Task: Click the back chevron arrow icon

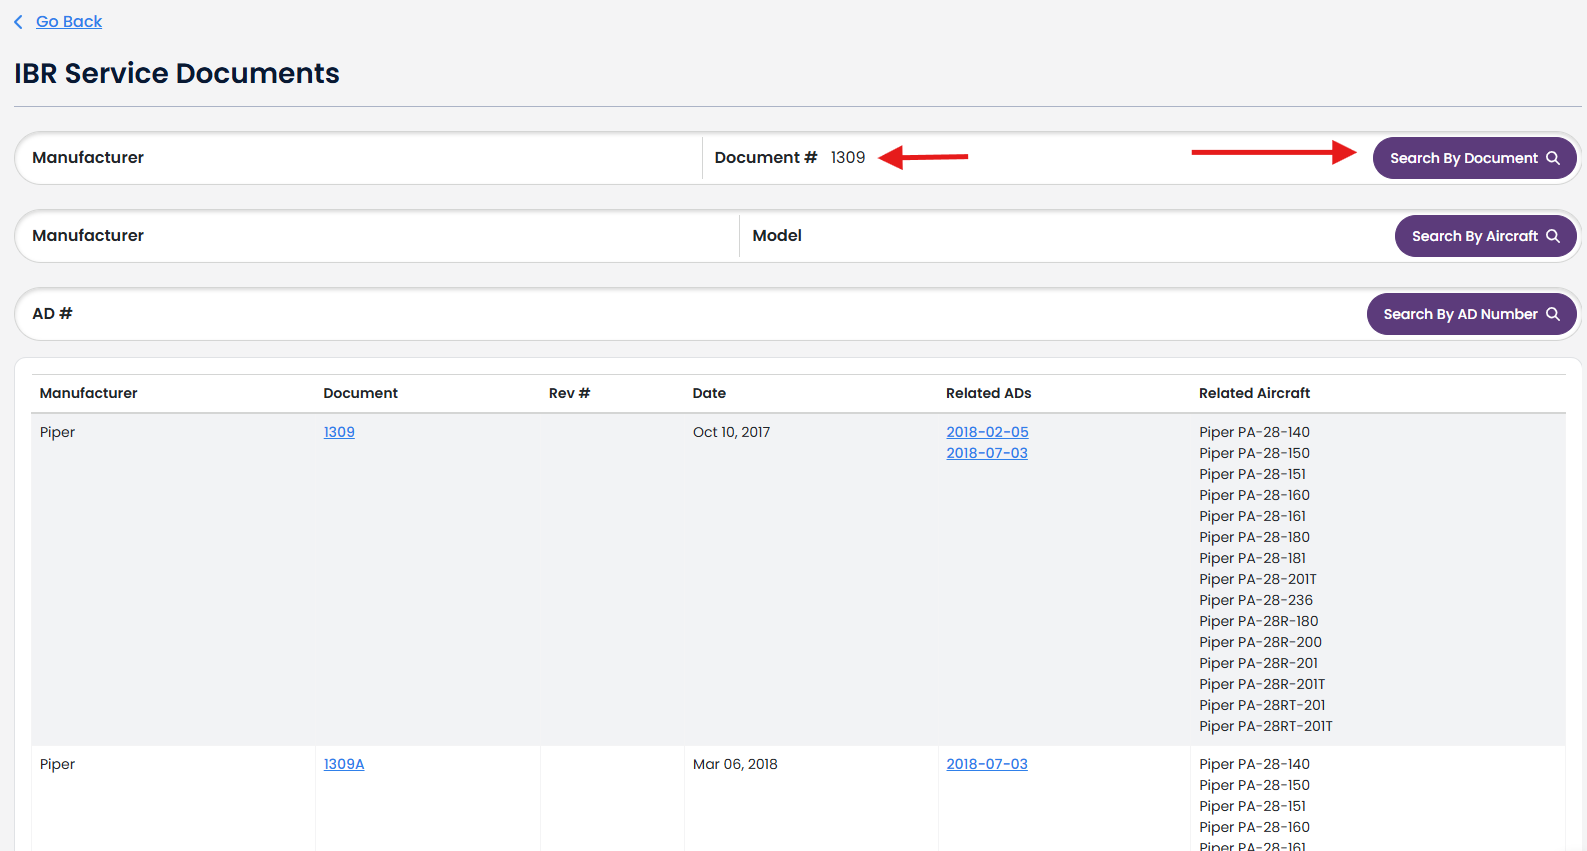Action: (18, 22)
